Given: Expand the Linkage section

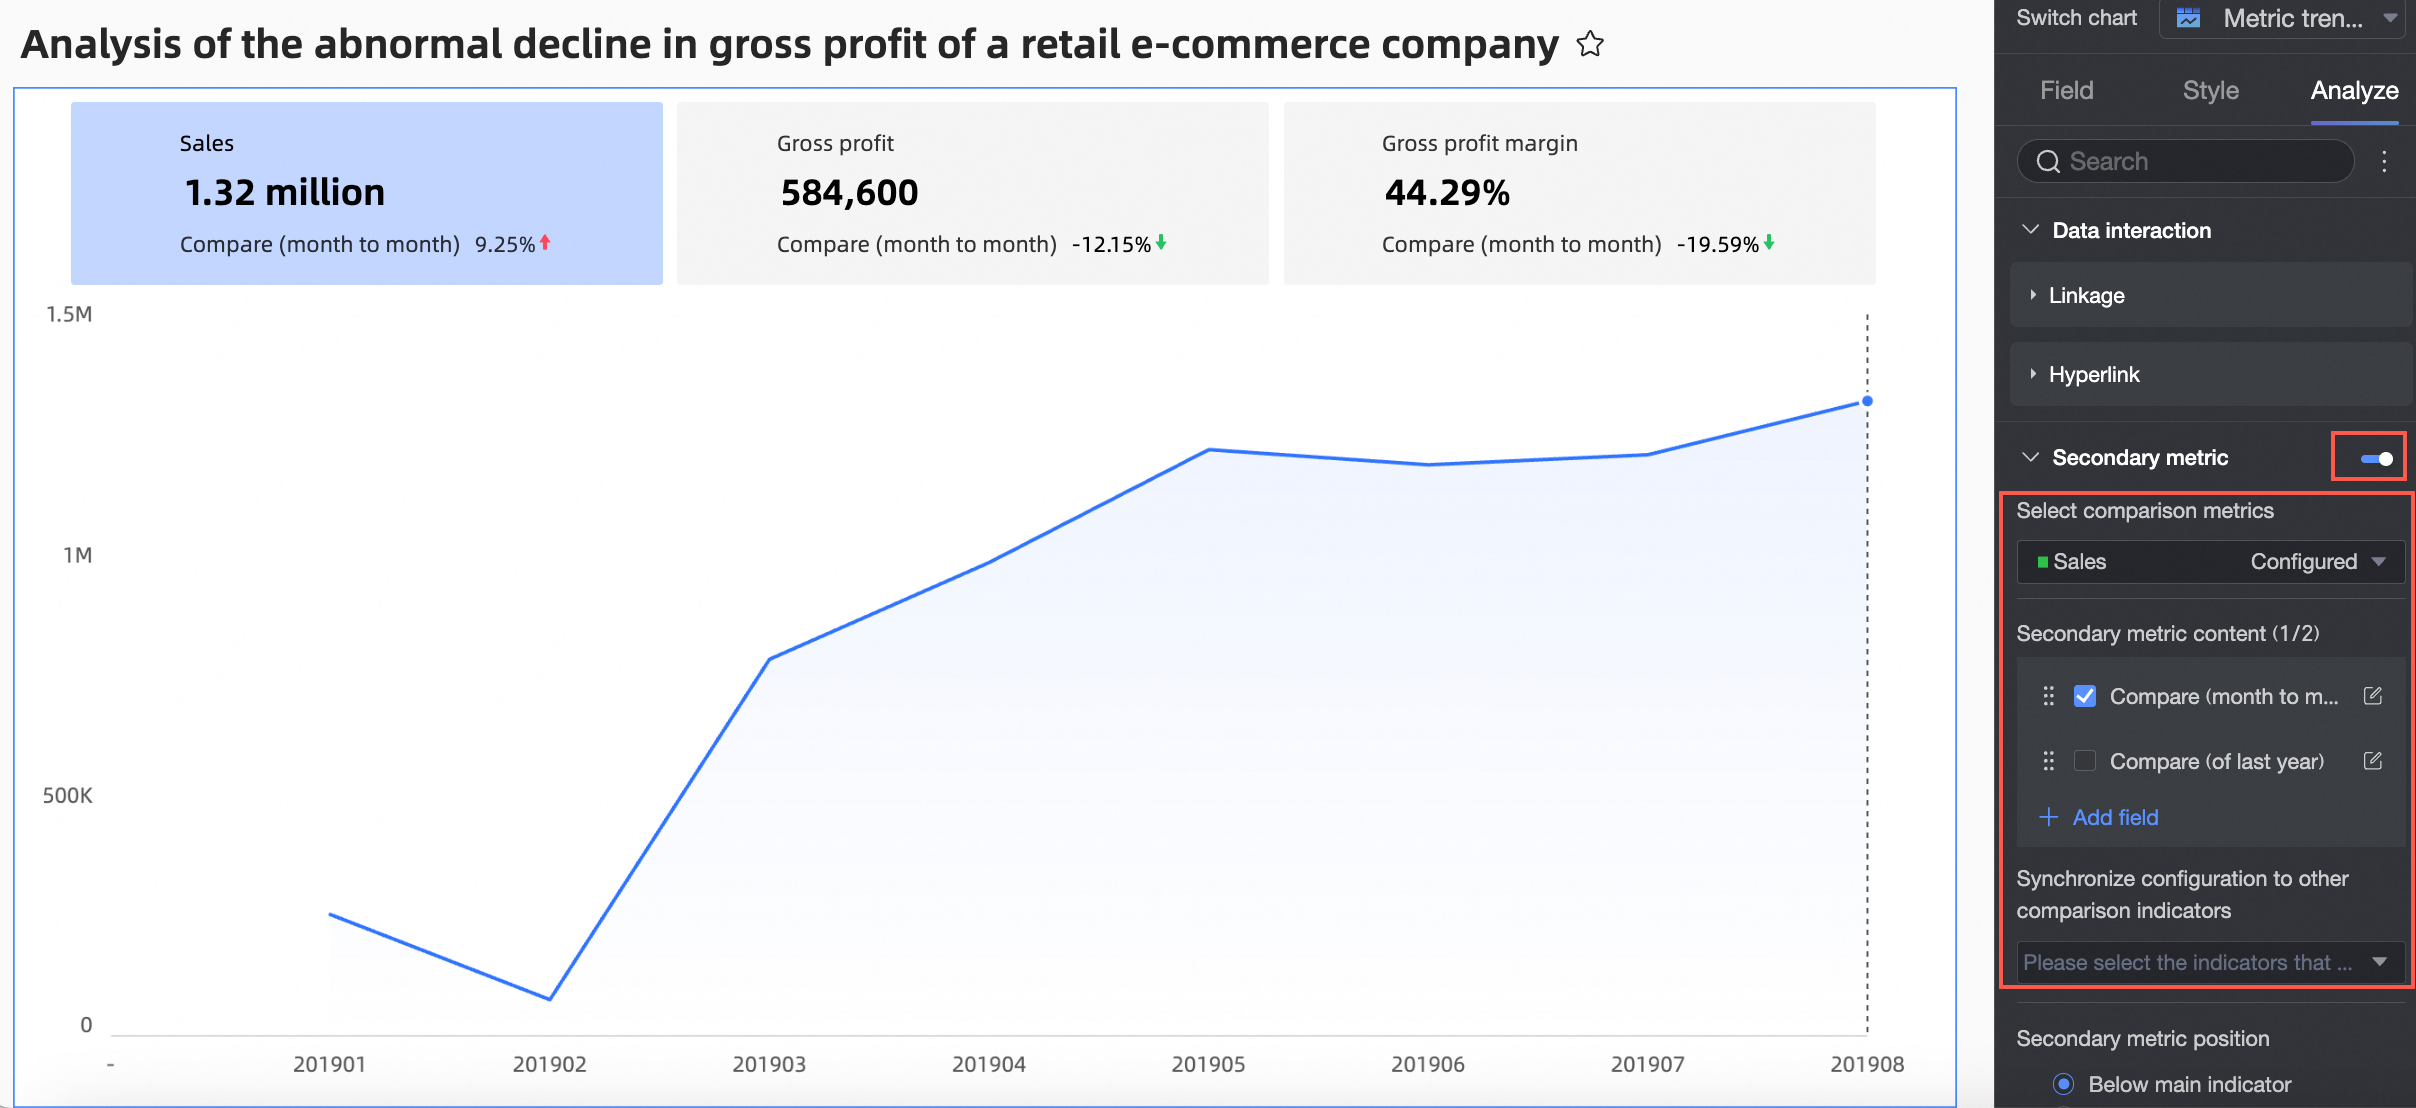Looking at the screenshot, I should pyautogui.click(x=2086, y=295).
